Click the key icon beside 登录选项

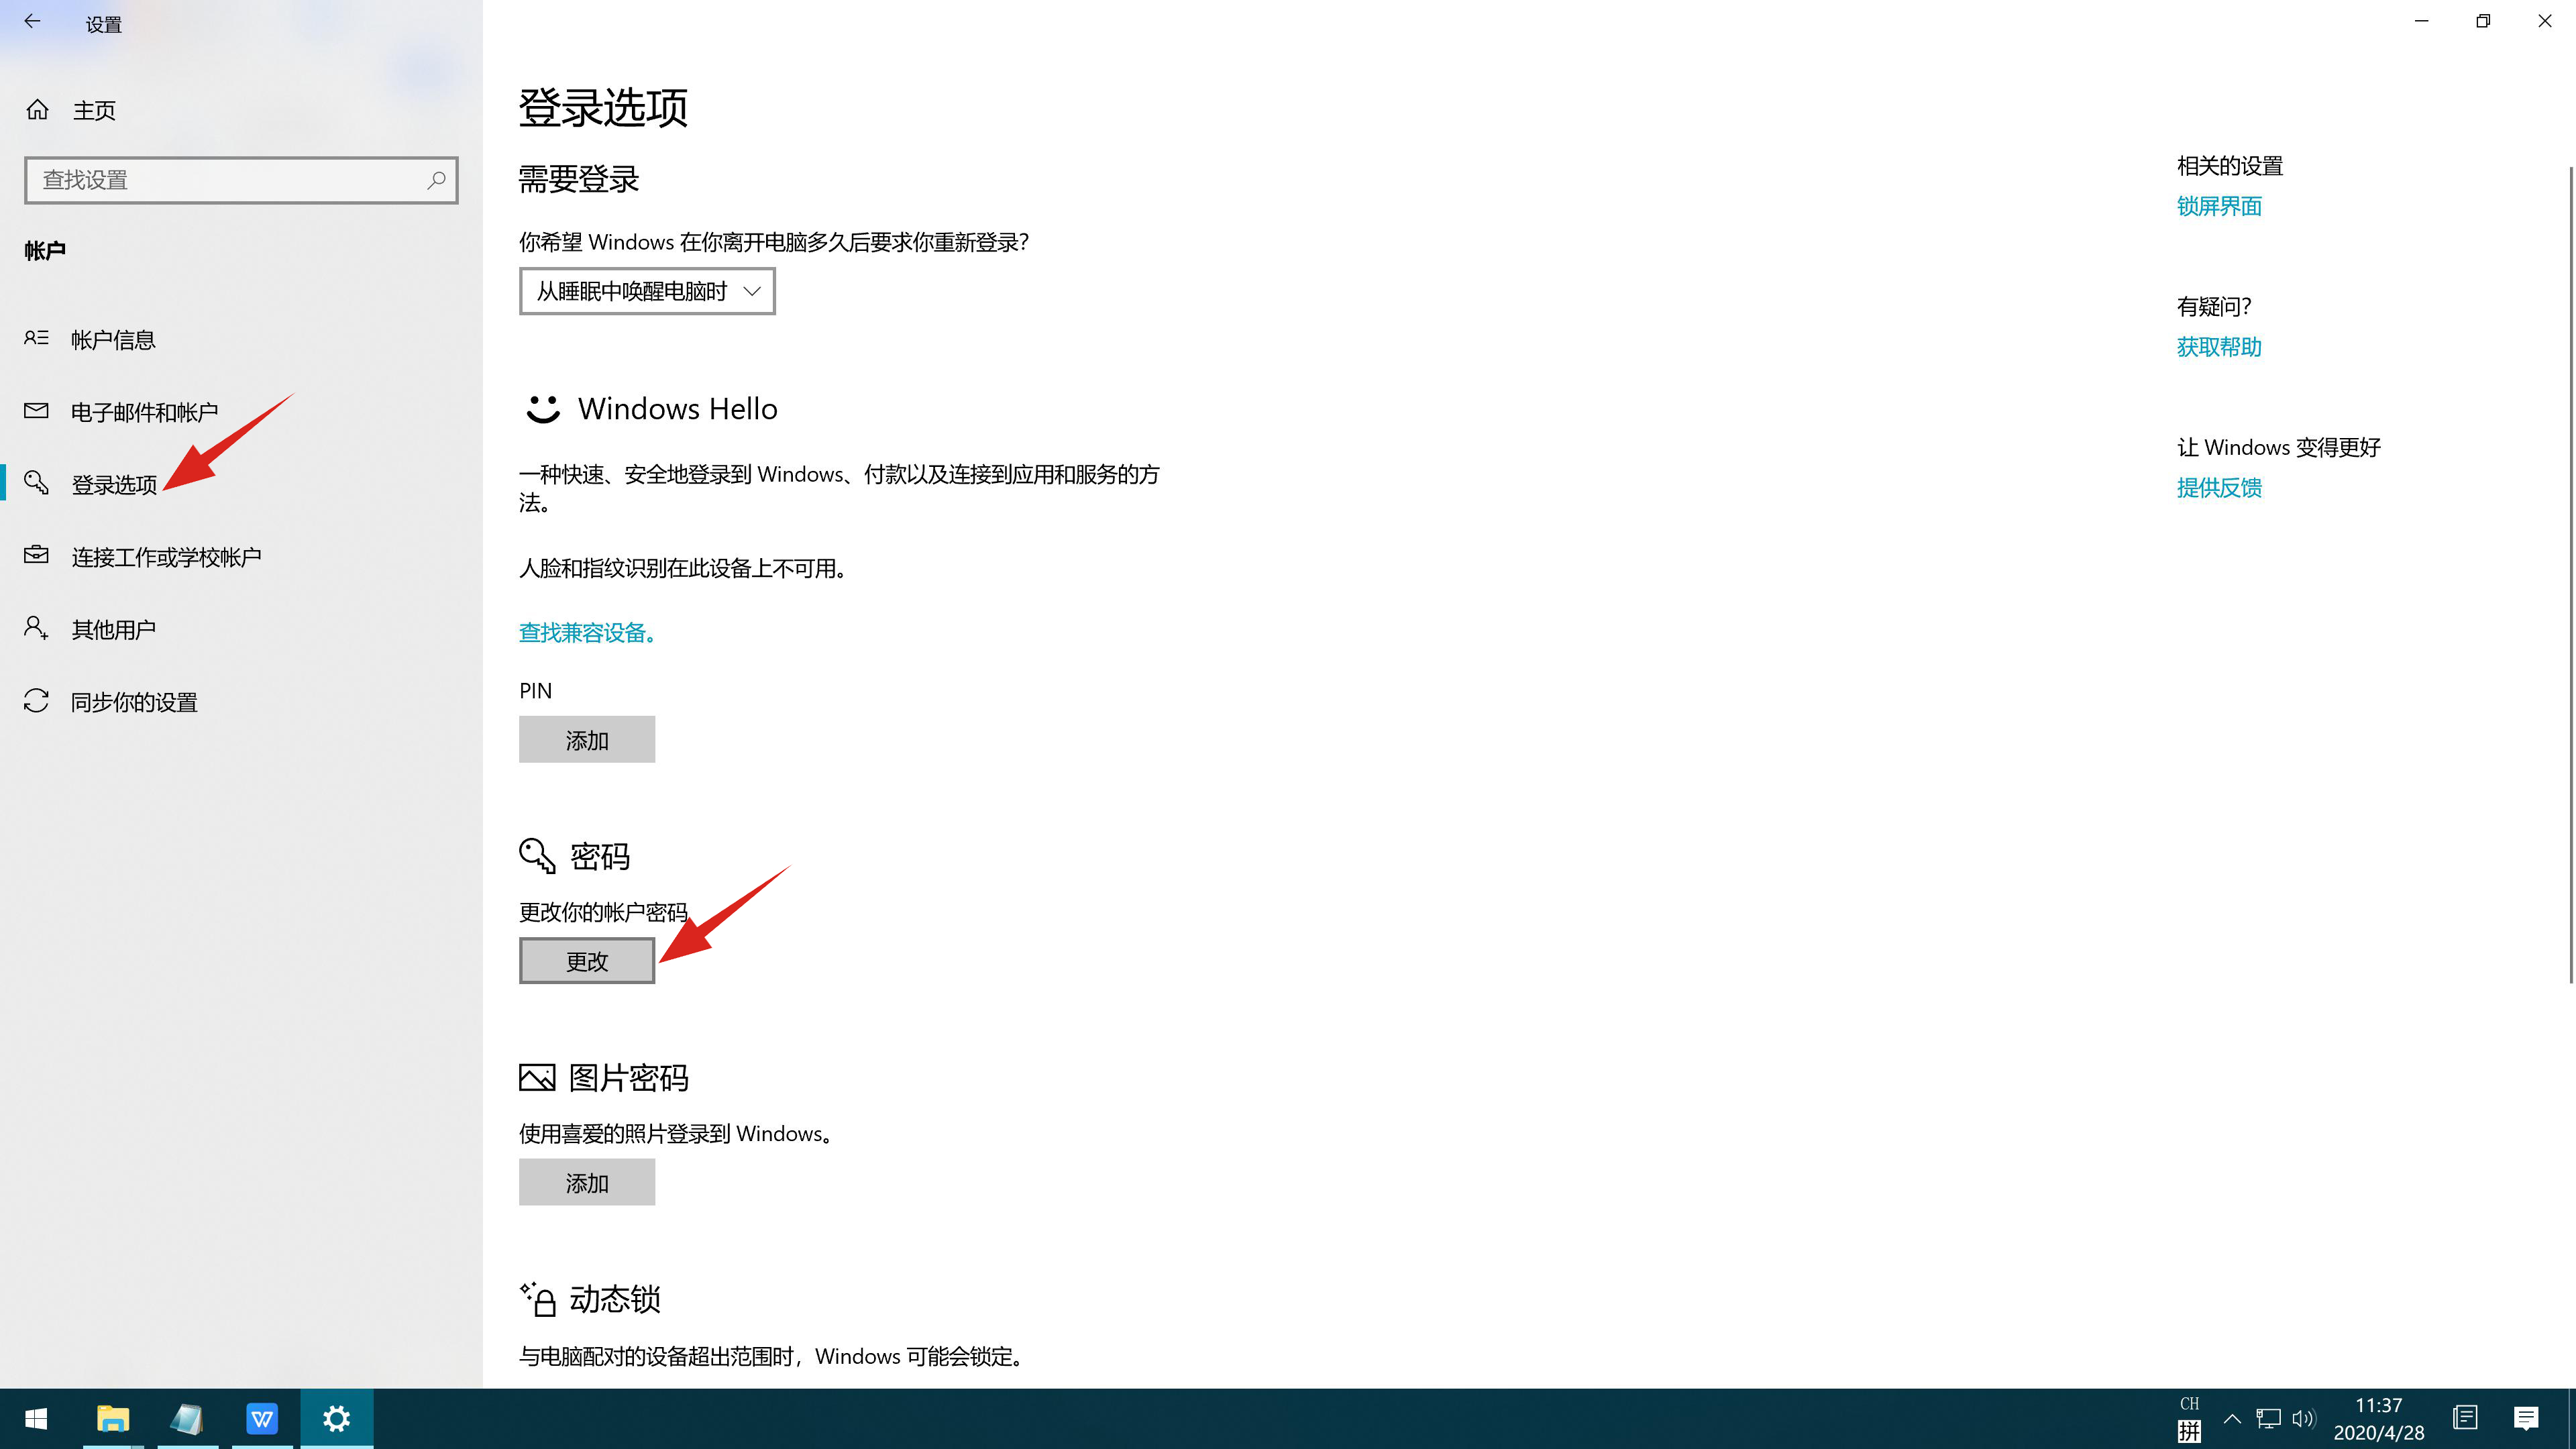click(x=36, y=483)
